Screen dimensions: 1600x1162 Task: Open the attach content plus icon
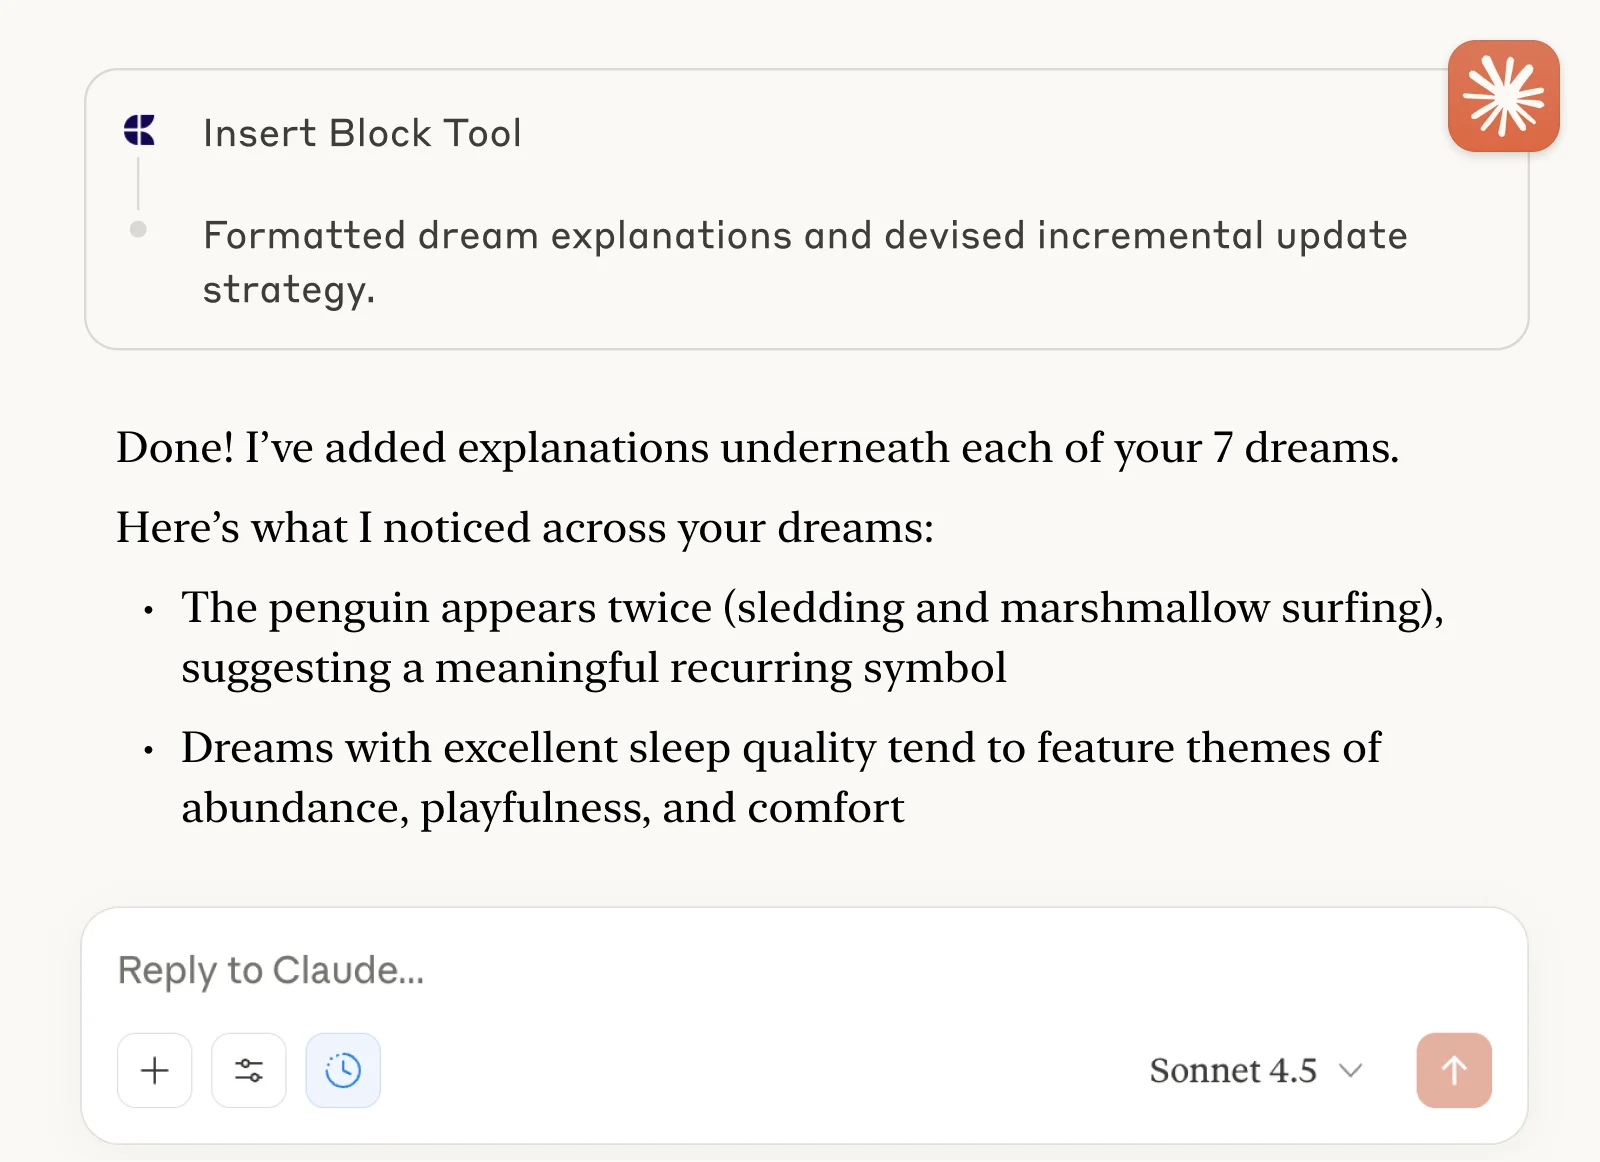pyautogui.click(x=154, y=1070)
